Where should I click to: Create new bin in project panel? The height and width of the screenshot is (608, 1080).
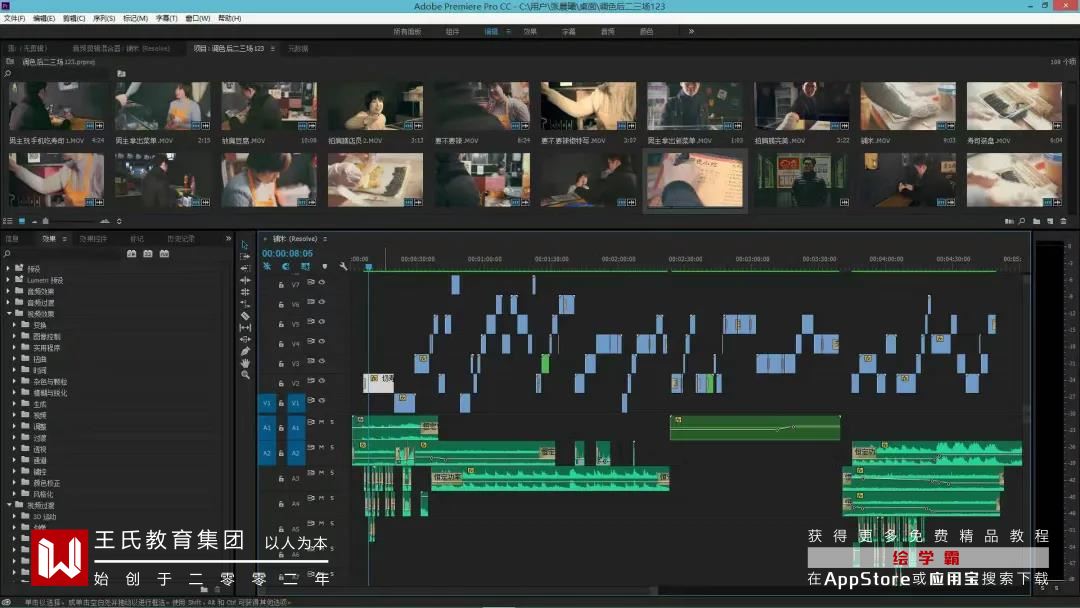pyautogui.click(x=1036, y=221)
